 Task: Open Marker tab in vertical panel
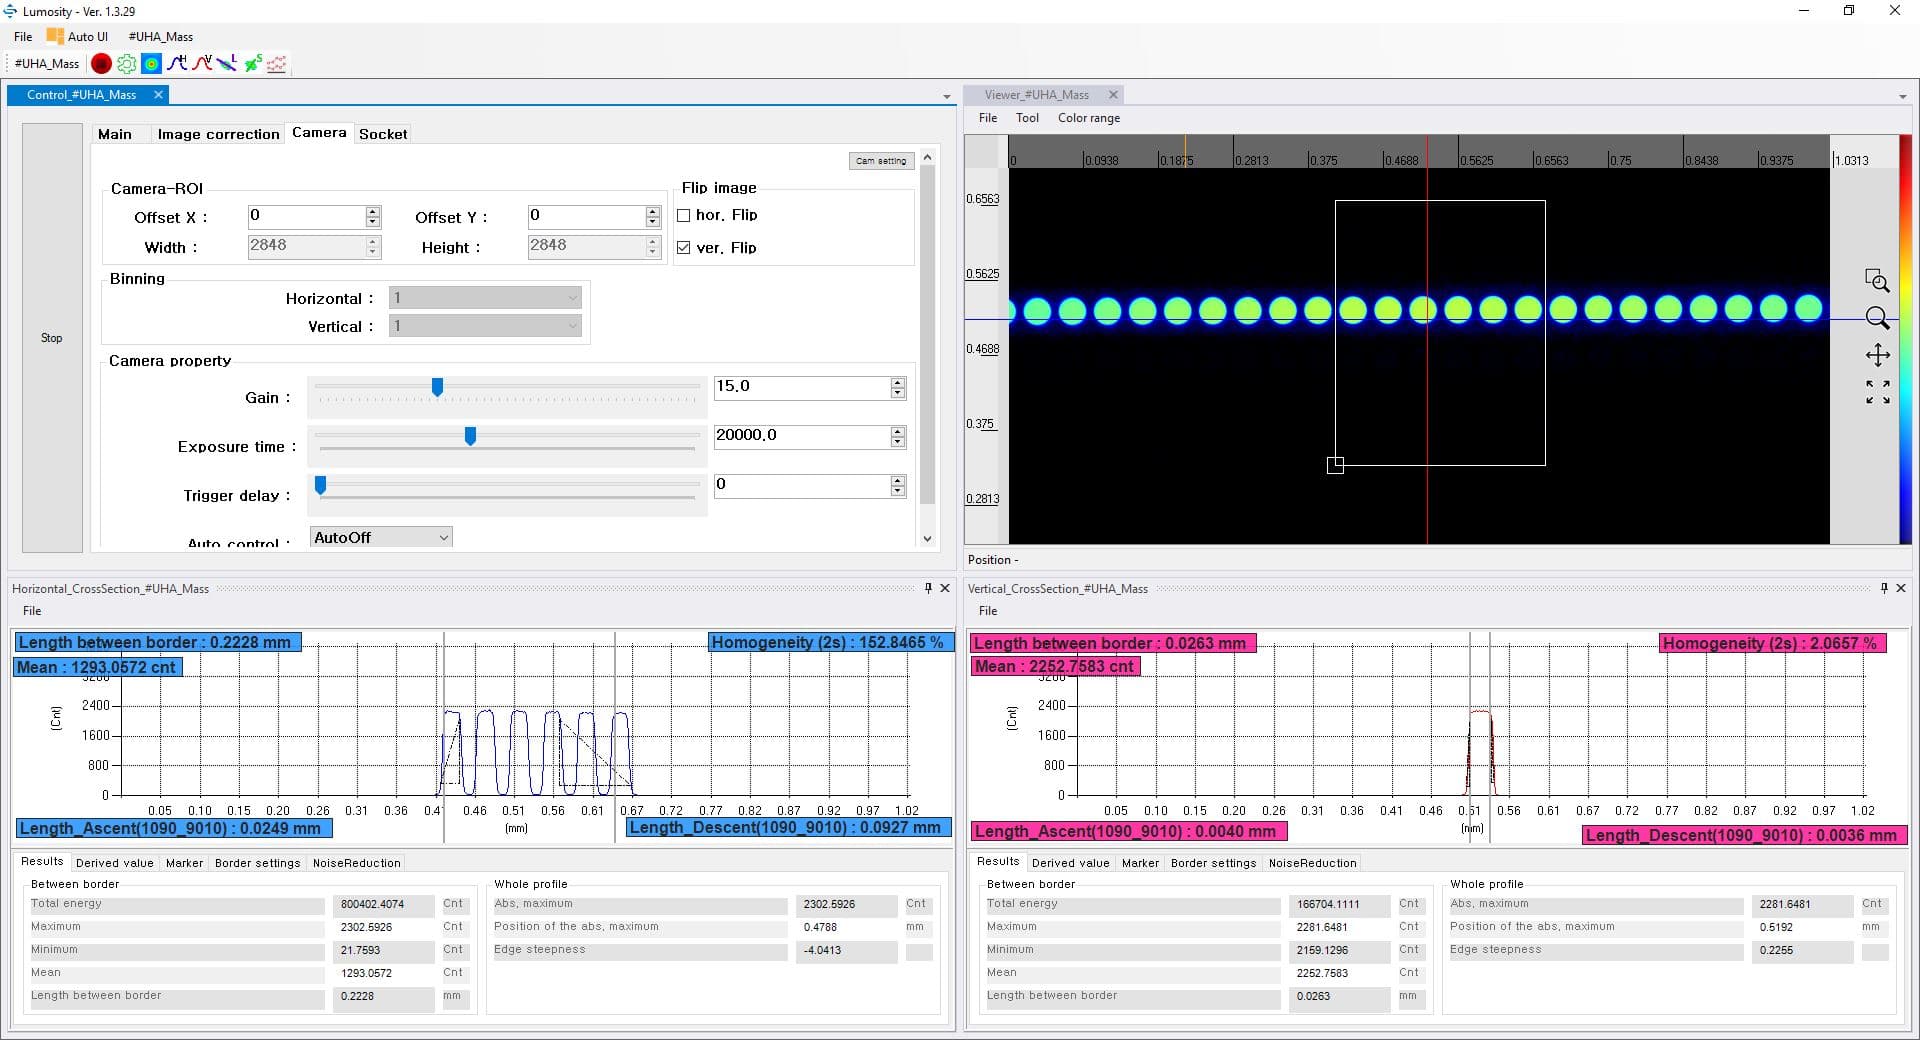tap(1140, 863)
